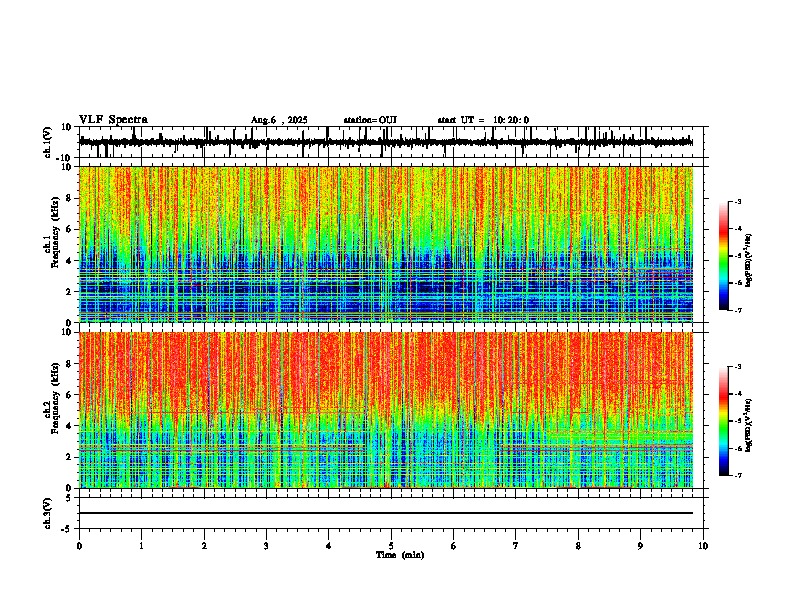Click the "1" tick on the Time axis

pyautogui.click(x=141, y=546)
